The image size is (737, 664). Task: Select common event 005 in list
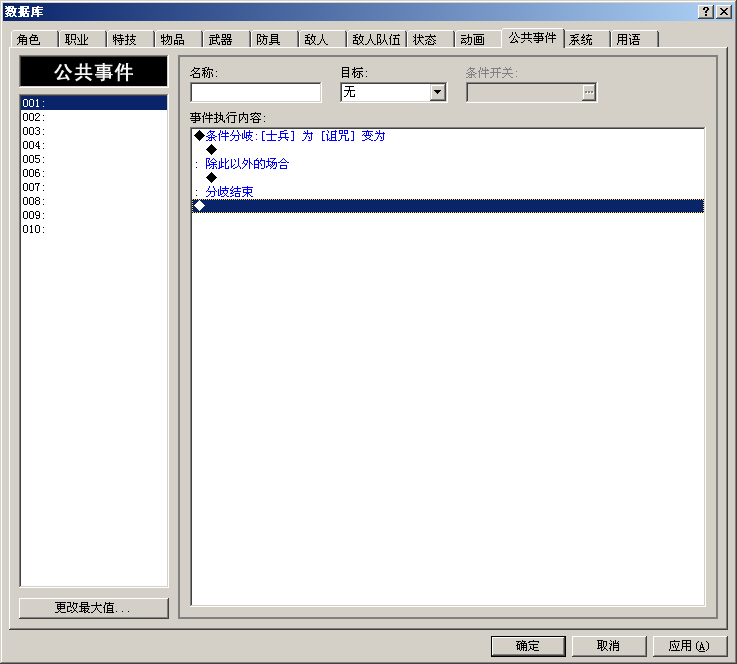coord(94,159)
